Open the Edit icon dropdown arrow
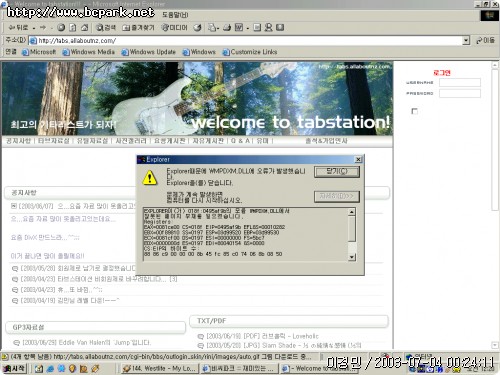Viewport: 500px width, 375px height. (247, 28)
